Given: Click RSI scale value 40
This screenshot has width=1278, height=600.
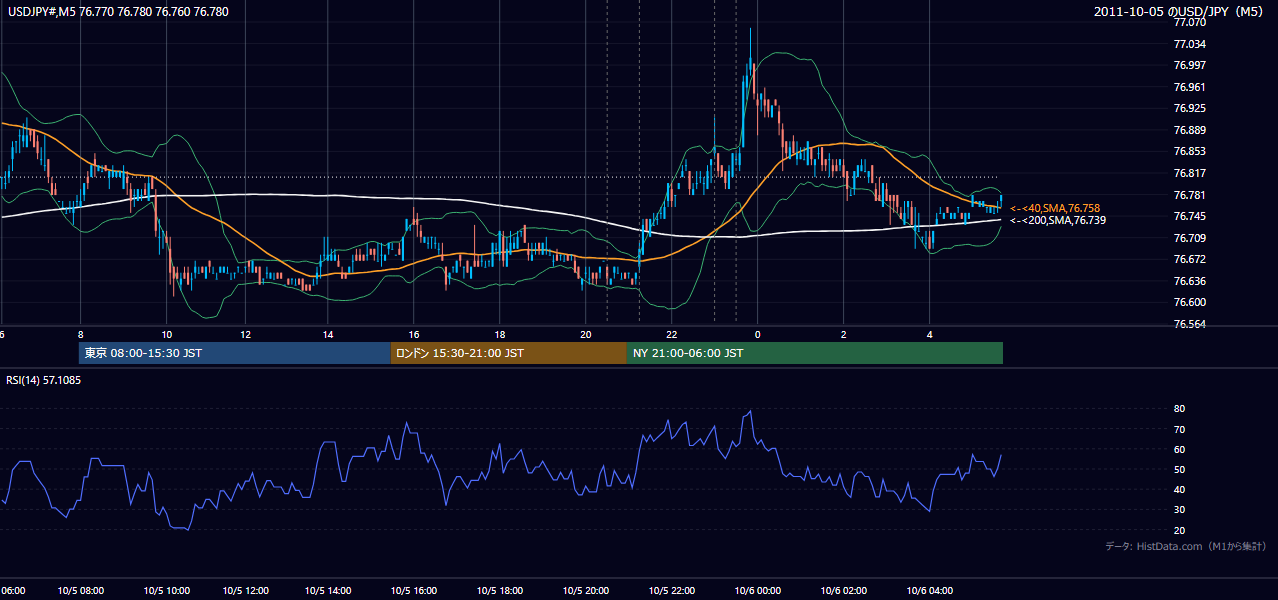Looking at the screenshot, I should (x=1180, y=489).
